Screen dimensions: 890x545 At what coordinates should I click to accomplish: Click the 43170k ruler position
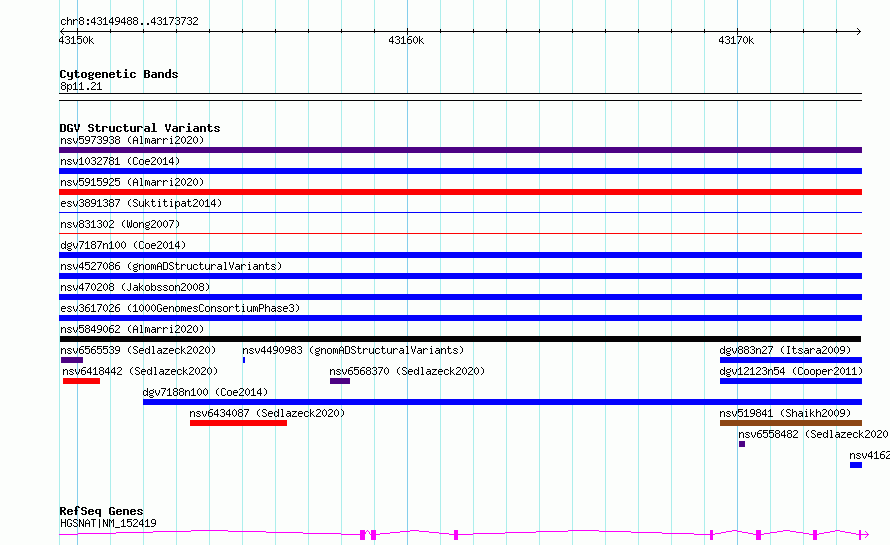pos(736,40)
